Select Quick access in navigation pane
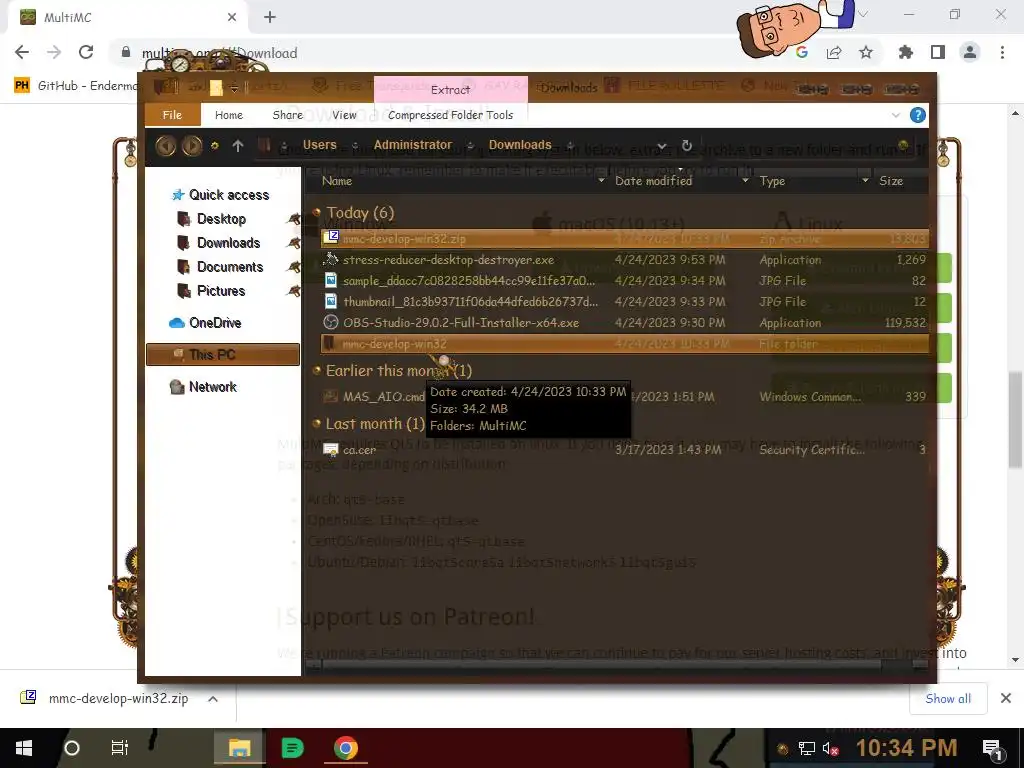 229,195
